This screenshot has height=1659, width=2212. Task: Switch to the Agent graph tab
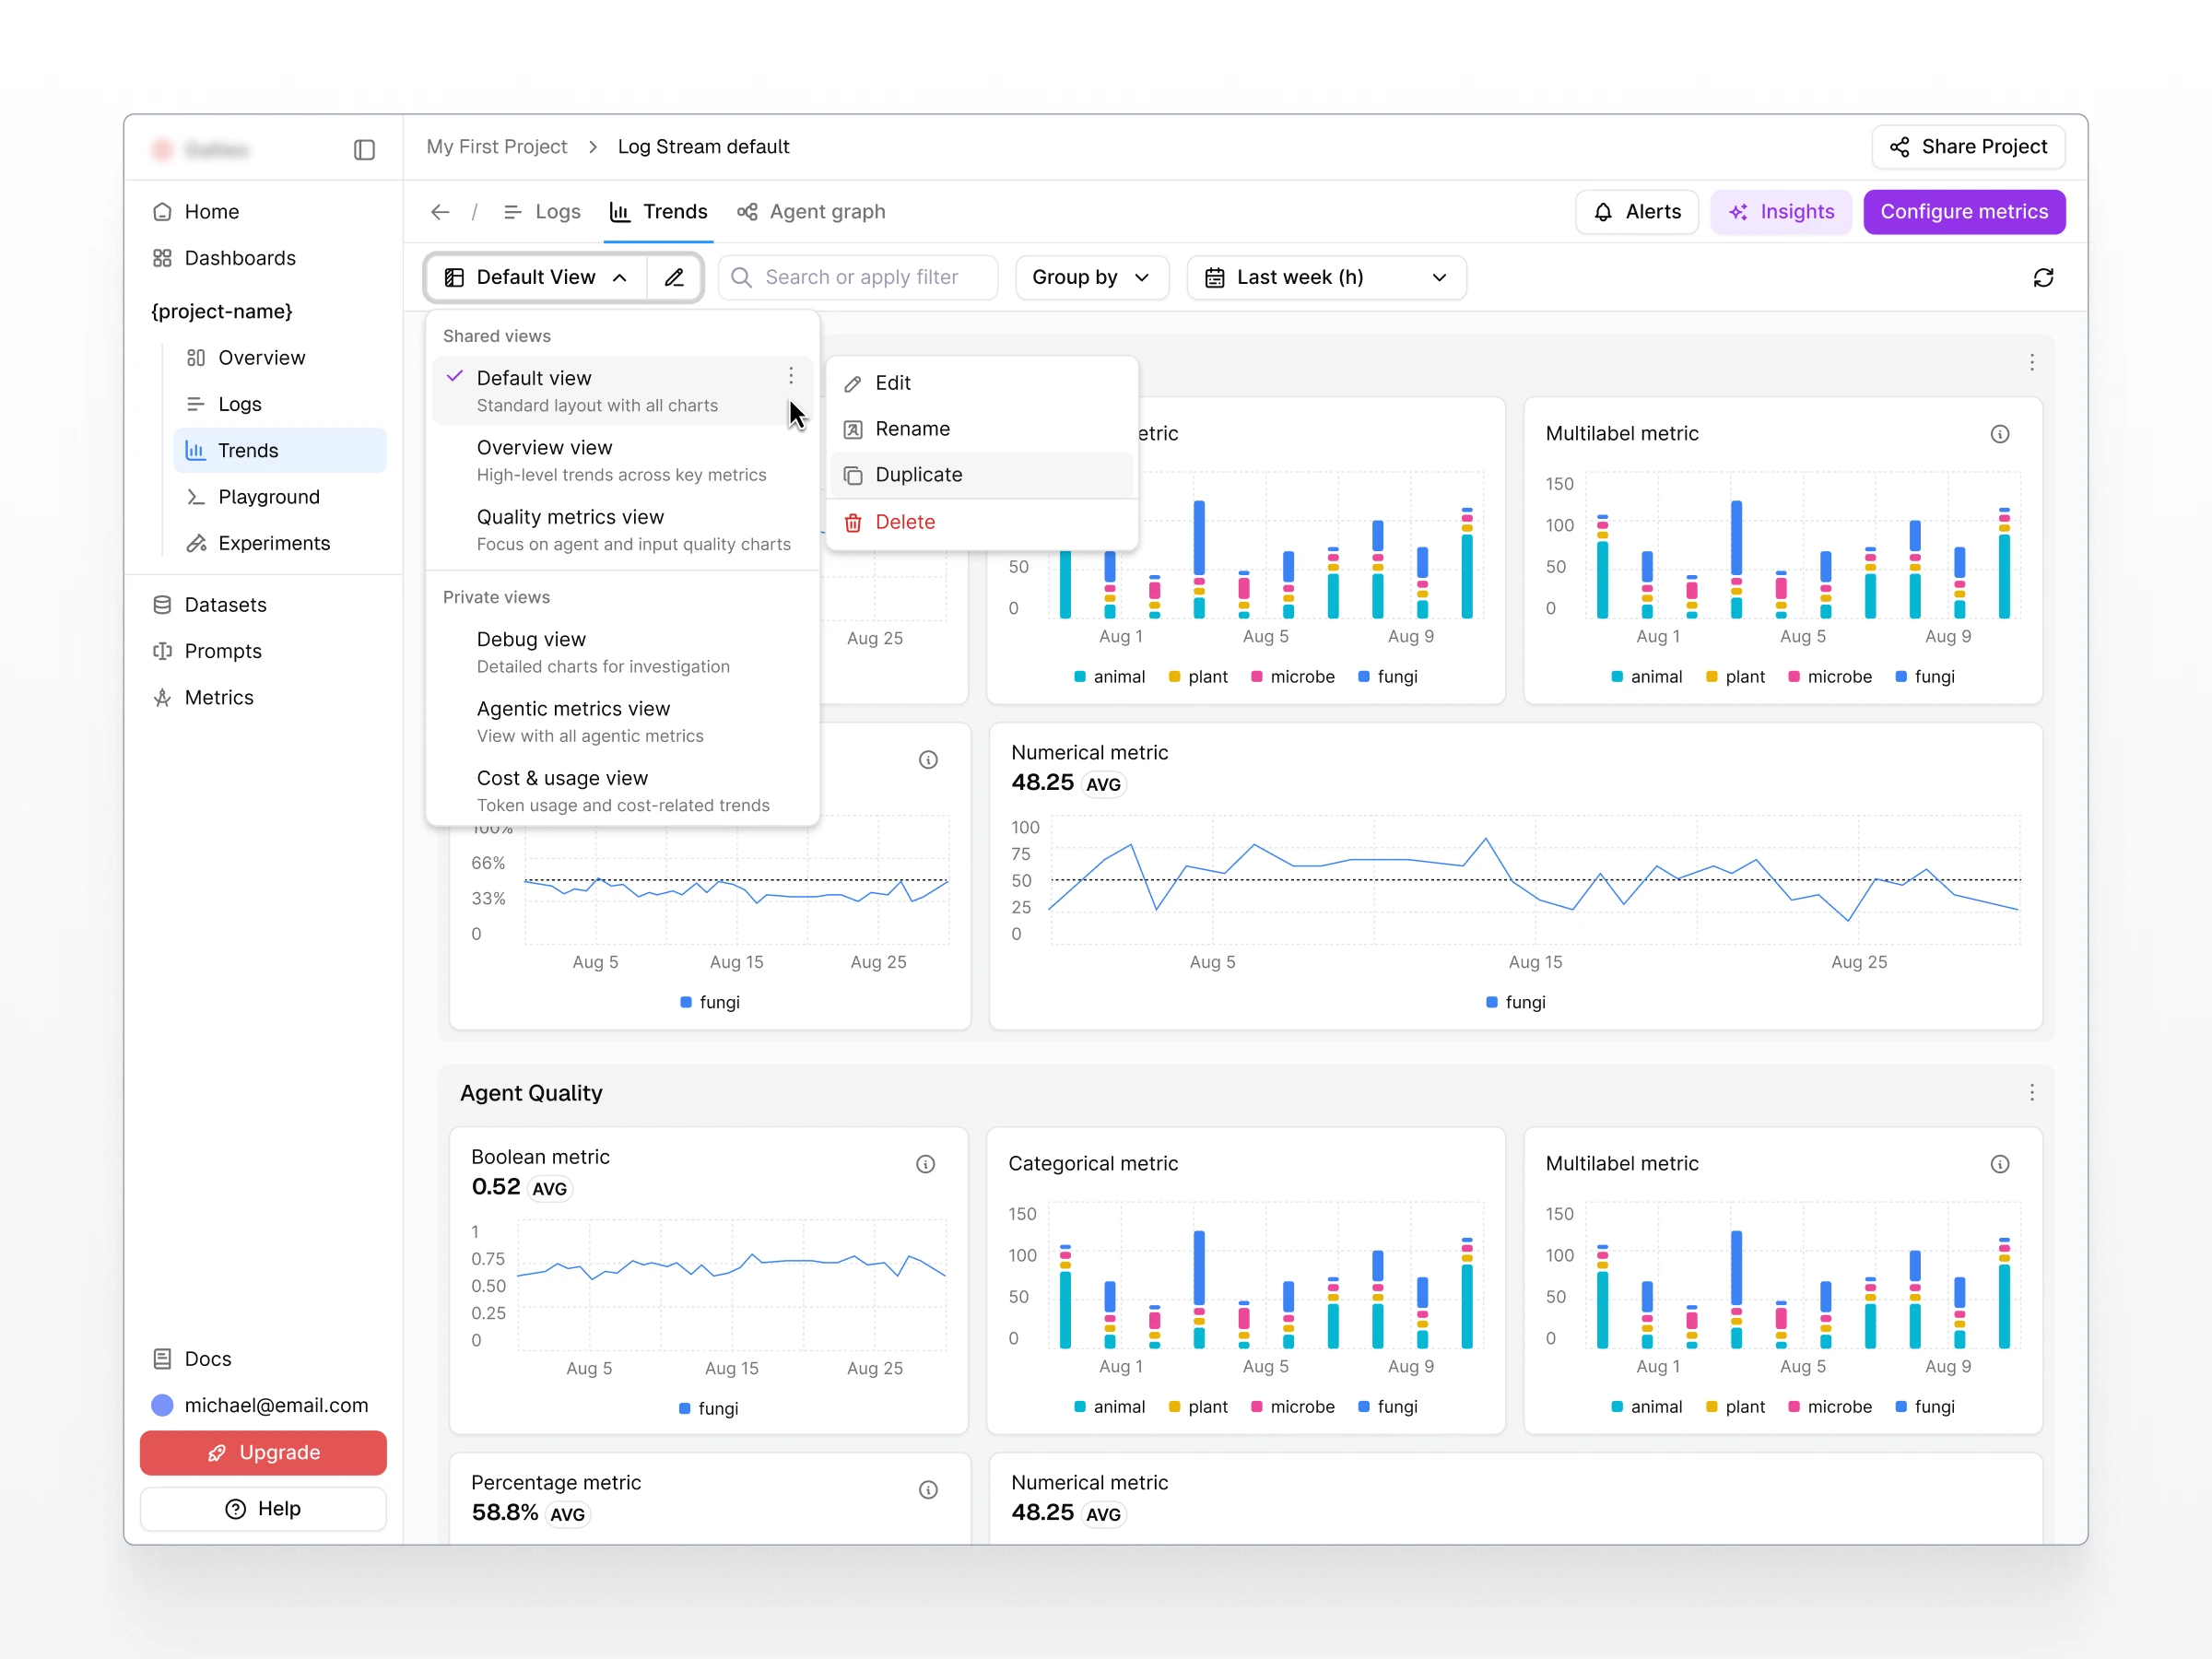click(811, 212)
